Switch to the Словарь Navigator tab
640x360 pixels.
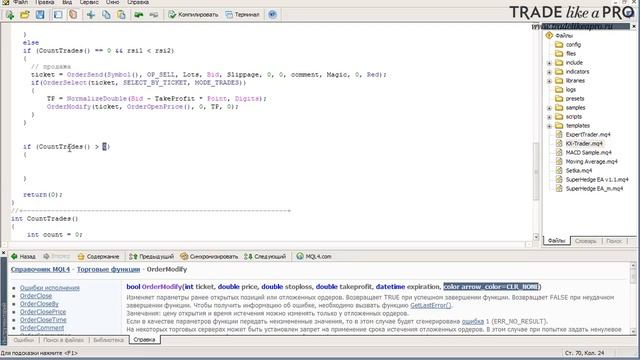pos(585,241)
